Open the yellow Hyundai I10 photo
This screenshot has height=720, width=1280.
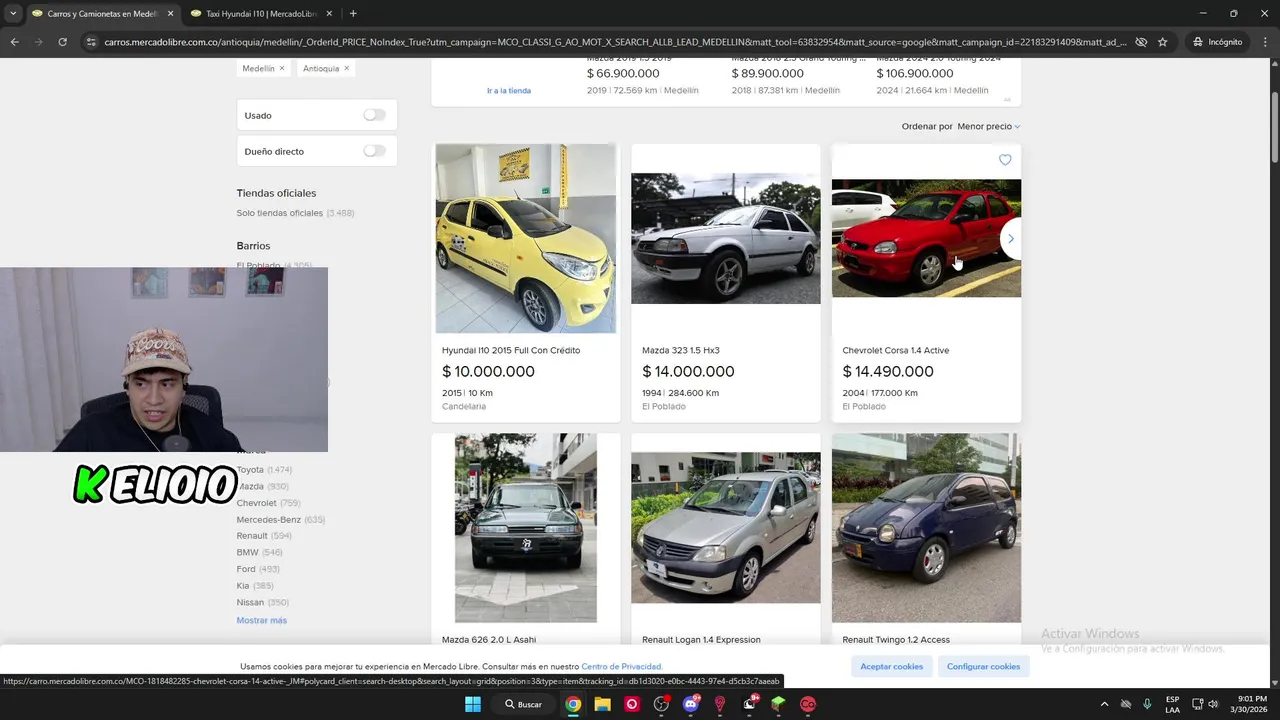[526, 238]
